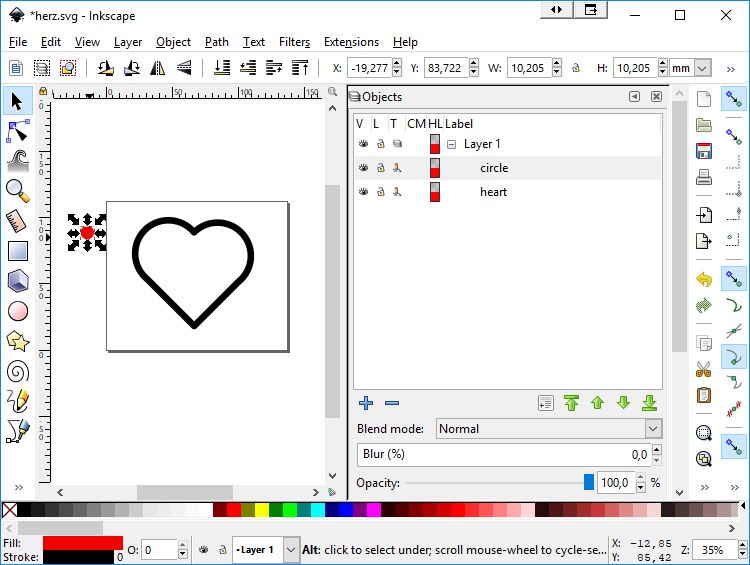Select the Rectangle tool
The width and height of the screenshot is (750, 565).
18,251
